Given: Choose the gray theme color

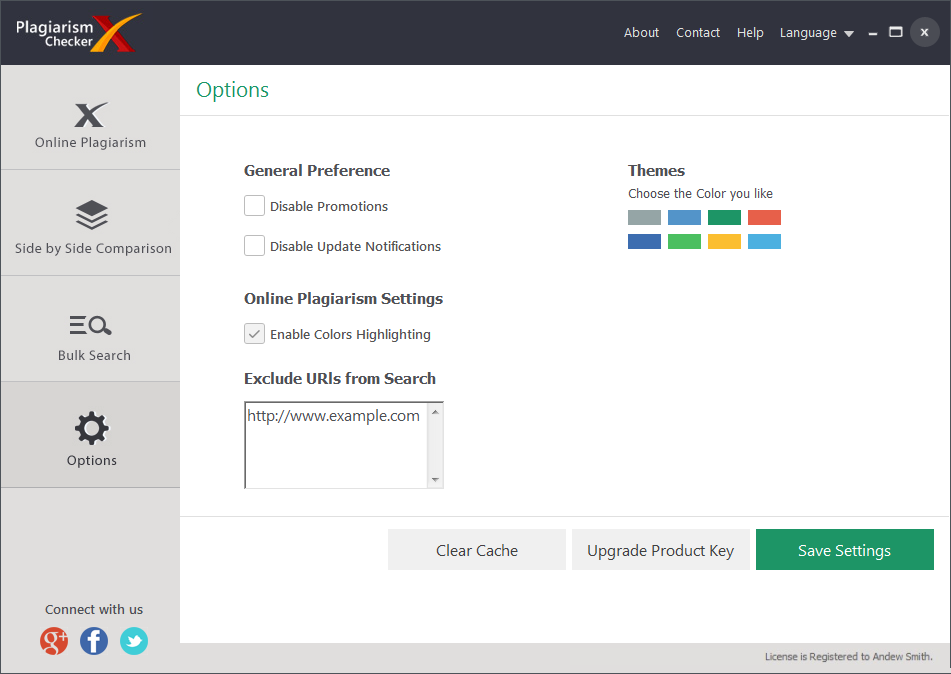Looking at the screenshot, I should [644, 217].
